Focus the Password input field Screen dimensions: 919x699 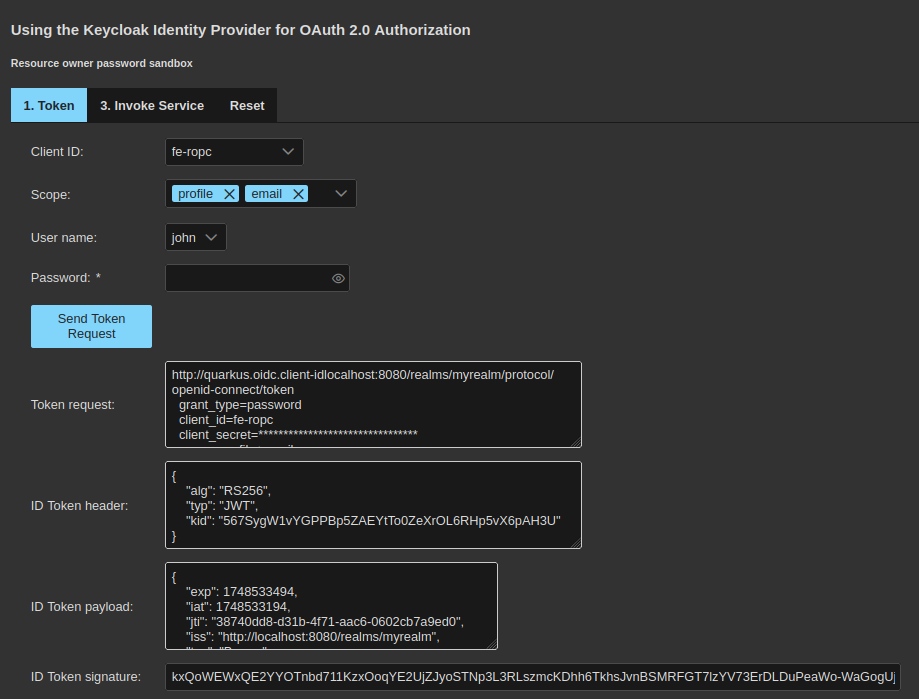257,278
